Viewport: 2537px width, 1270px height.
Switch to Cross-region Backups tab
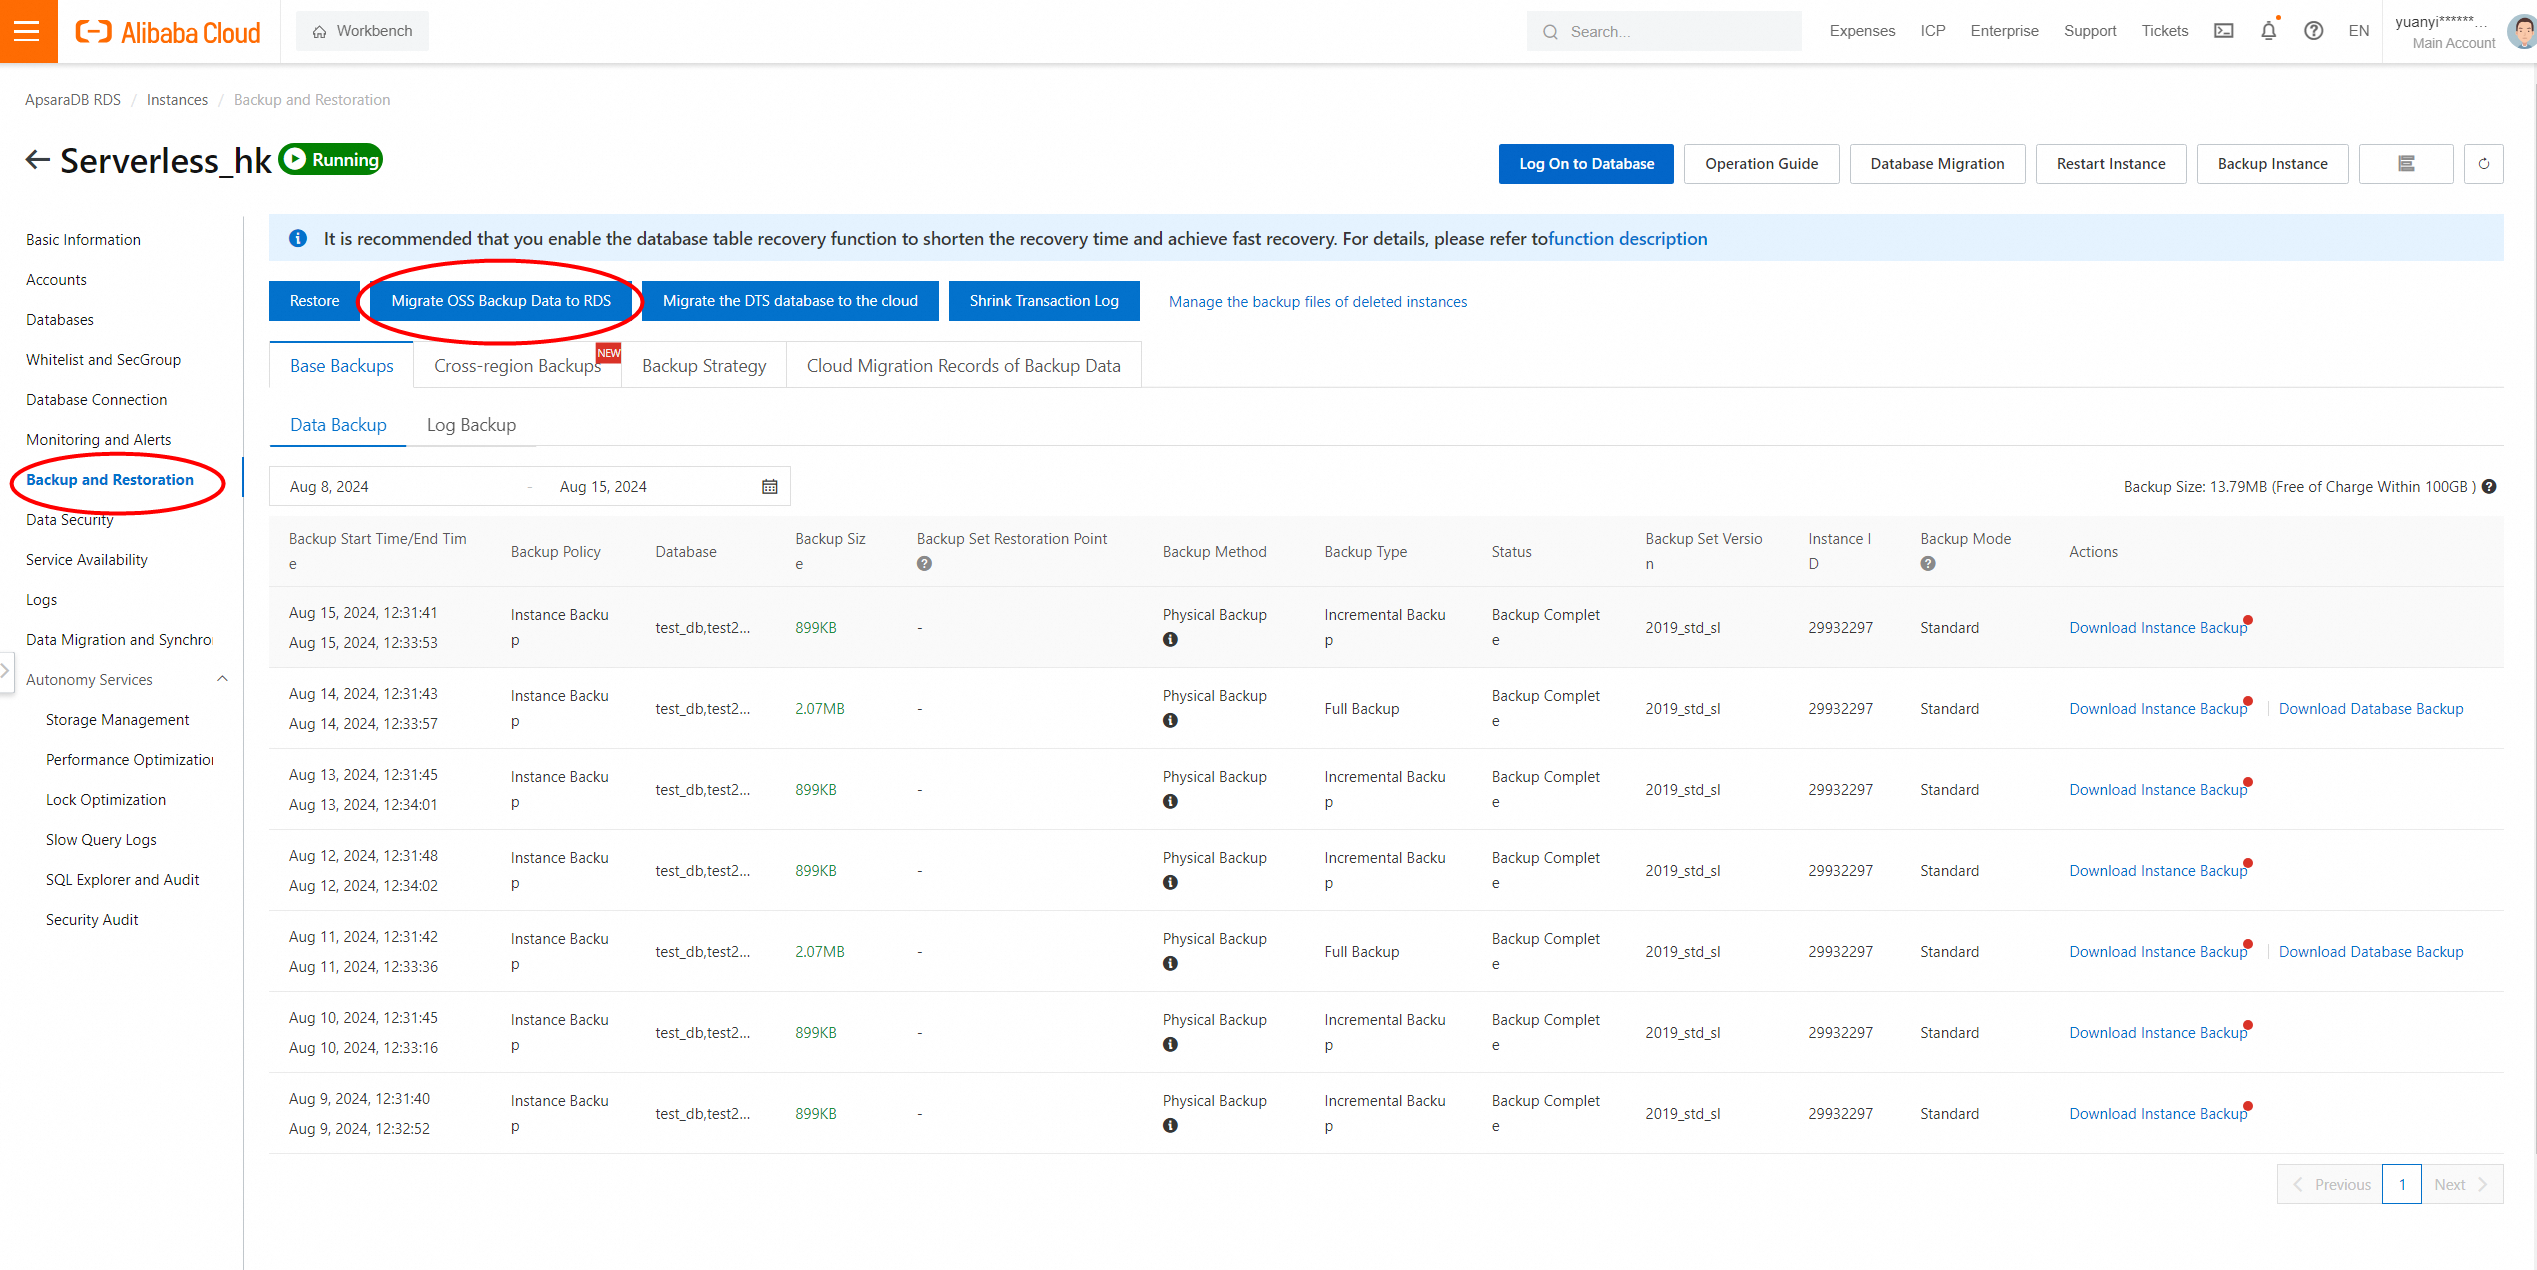517,366
